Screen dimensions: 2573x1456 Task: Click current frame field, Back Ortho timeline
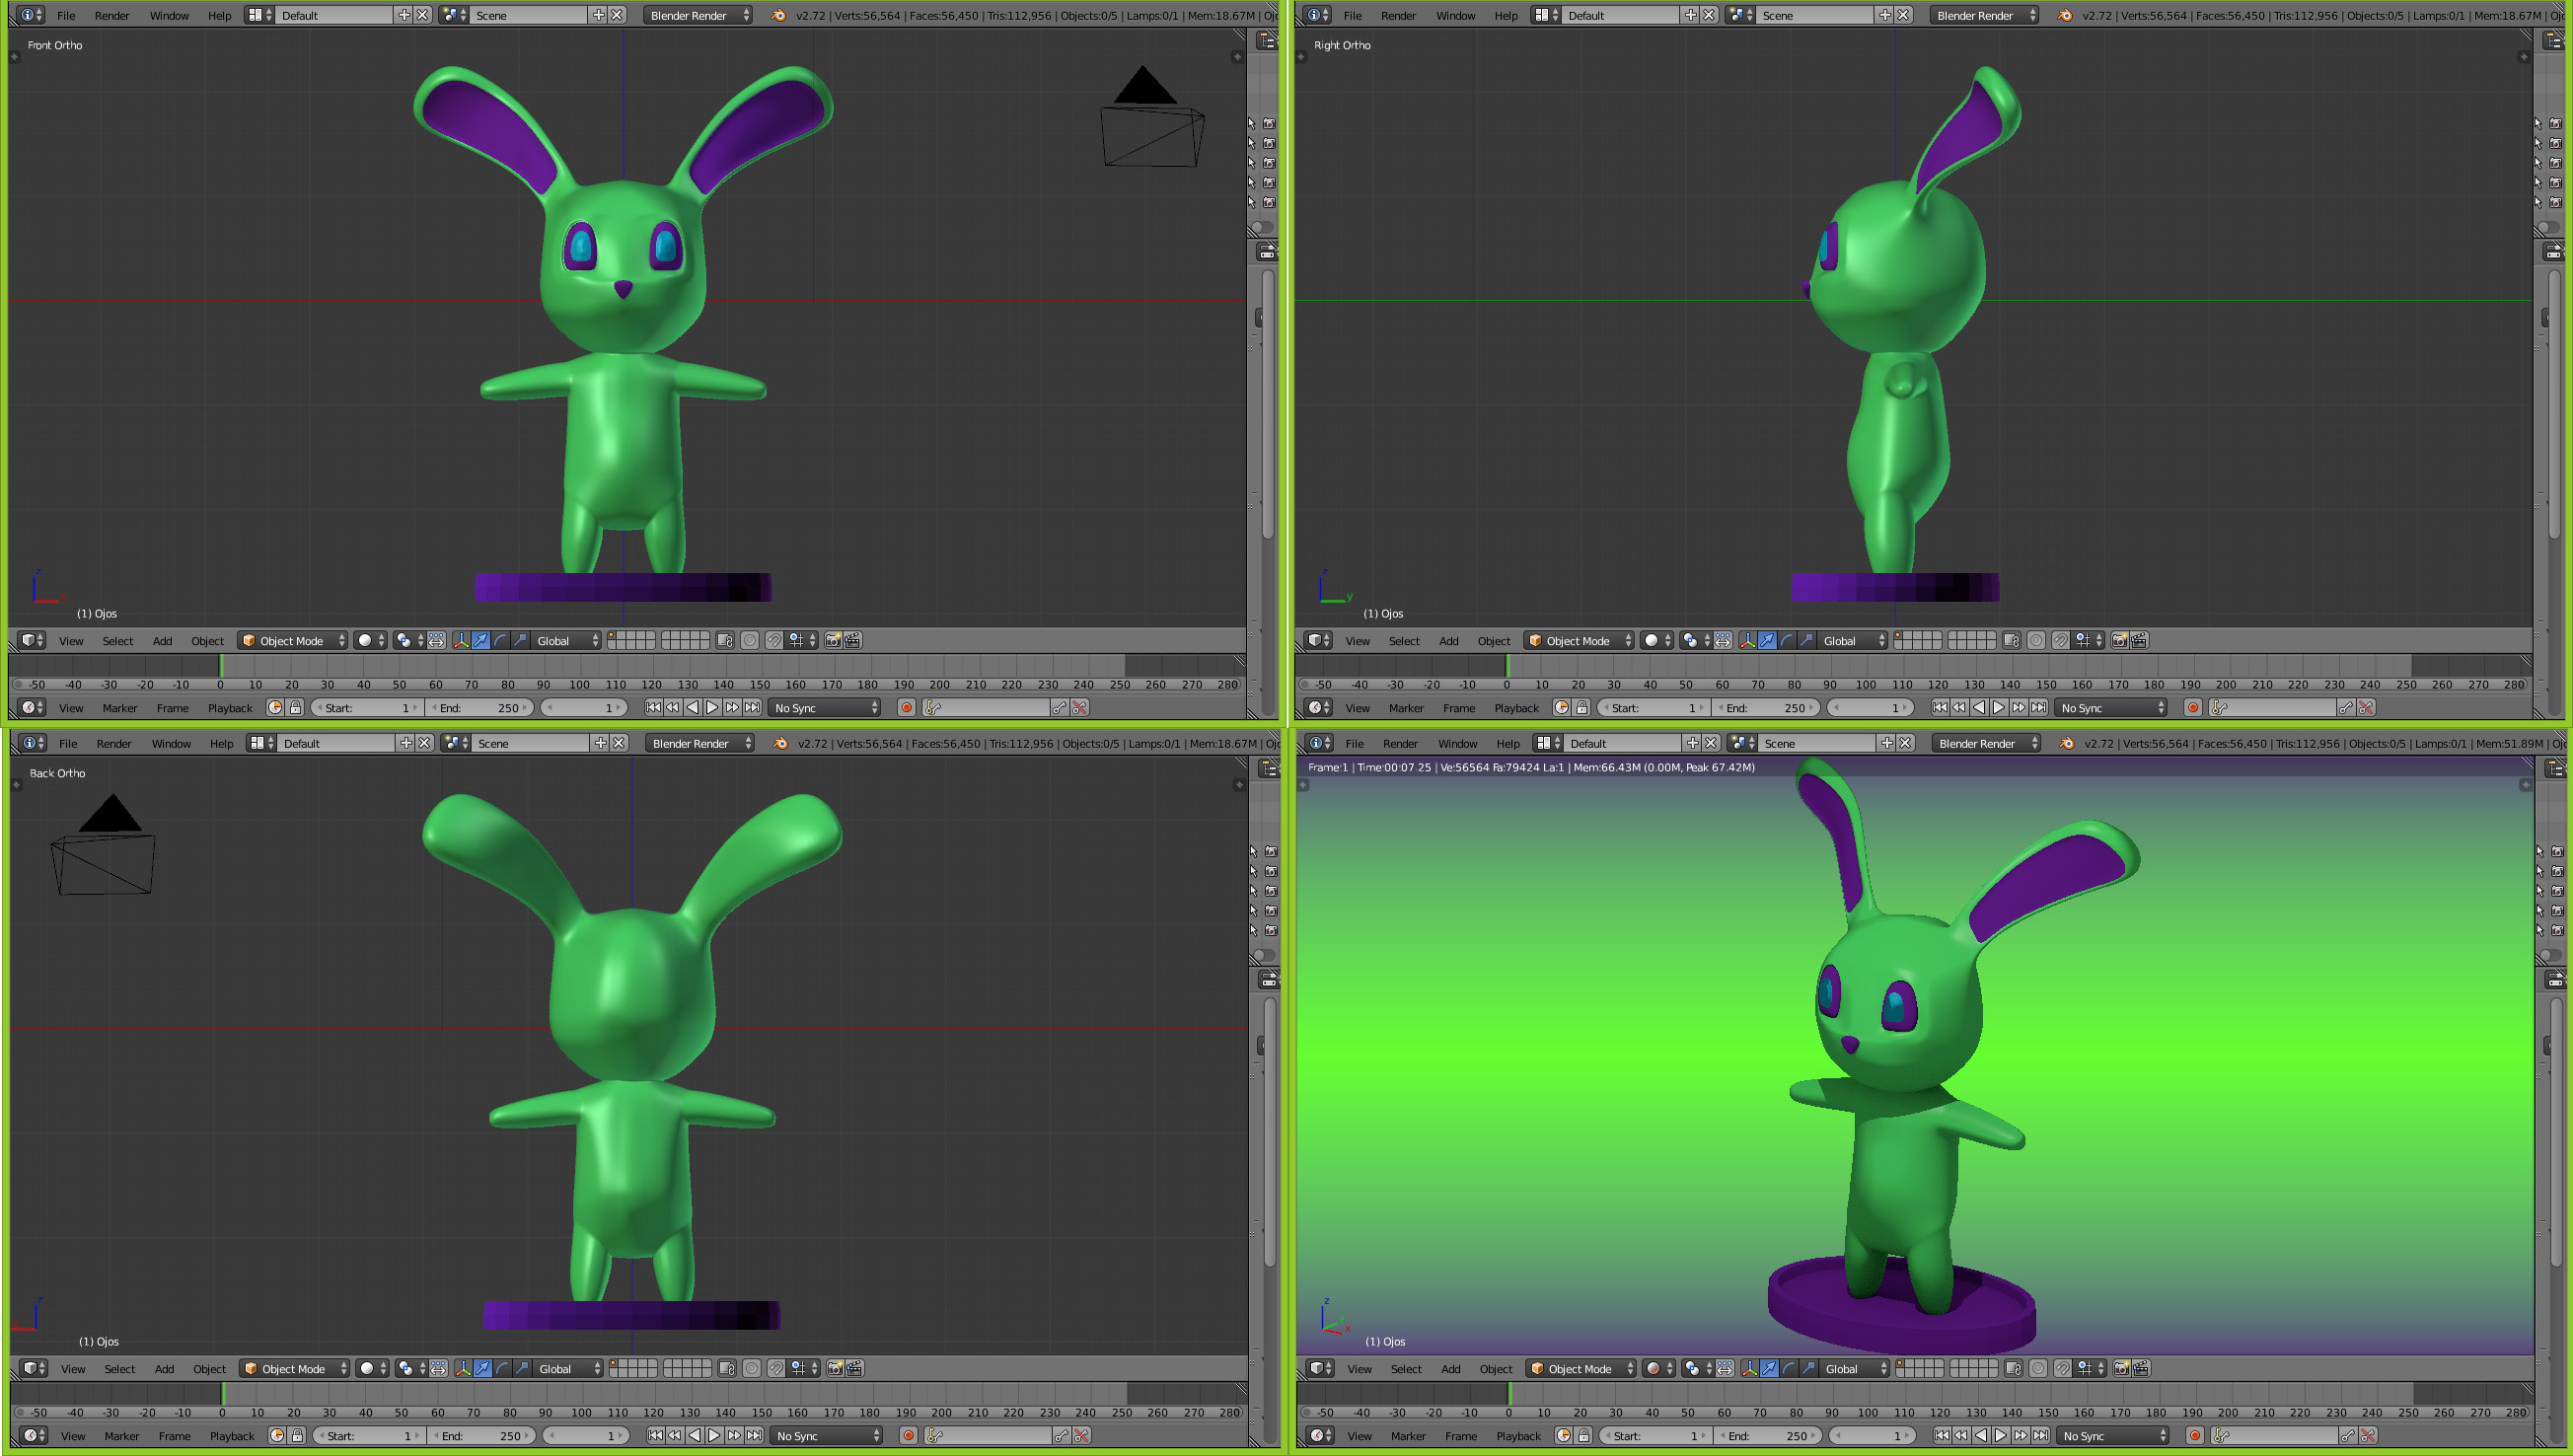coord(586,1435)
